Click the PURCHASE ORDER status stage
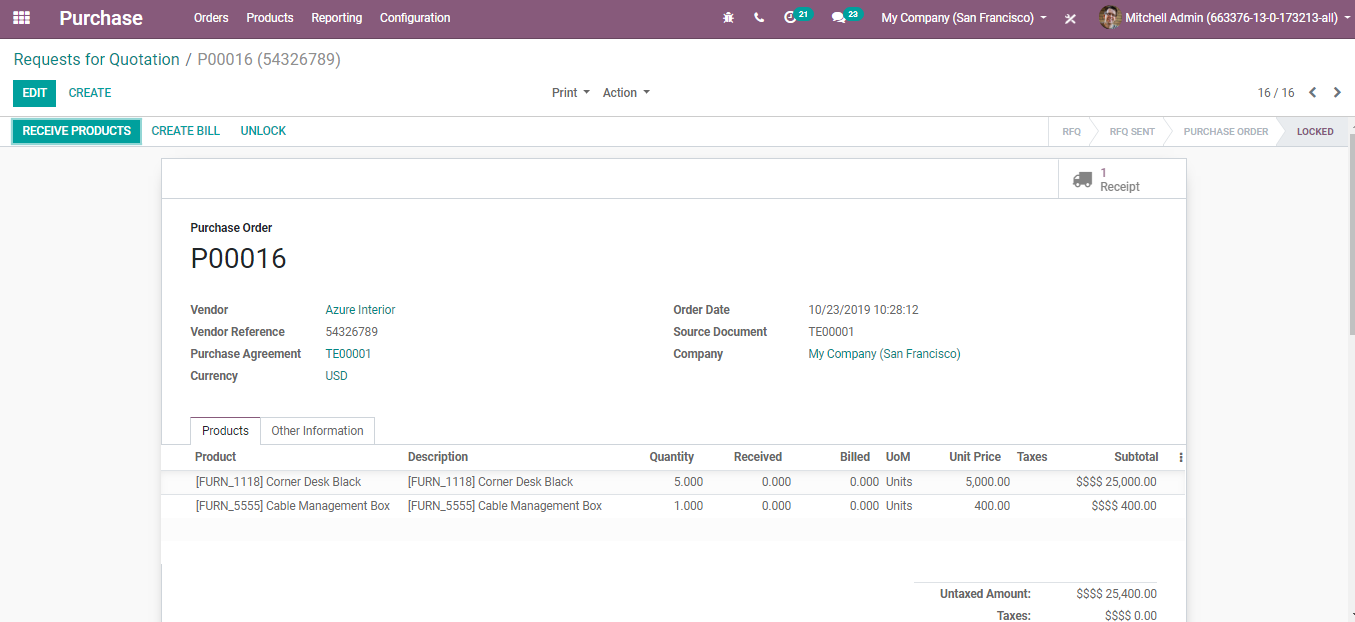The width and height of the screenshot is (1355, 622). 1225,132
